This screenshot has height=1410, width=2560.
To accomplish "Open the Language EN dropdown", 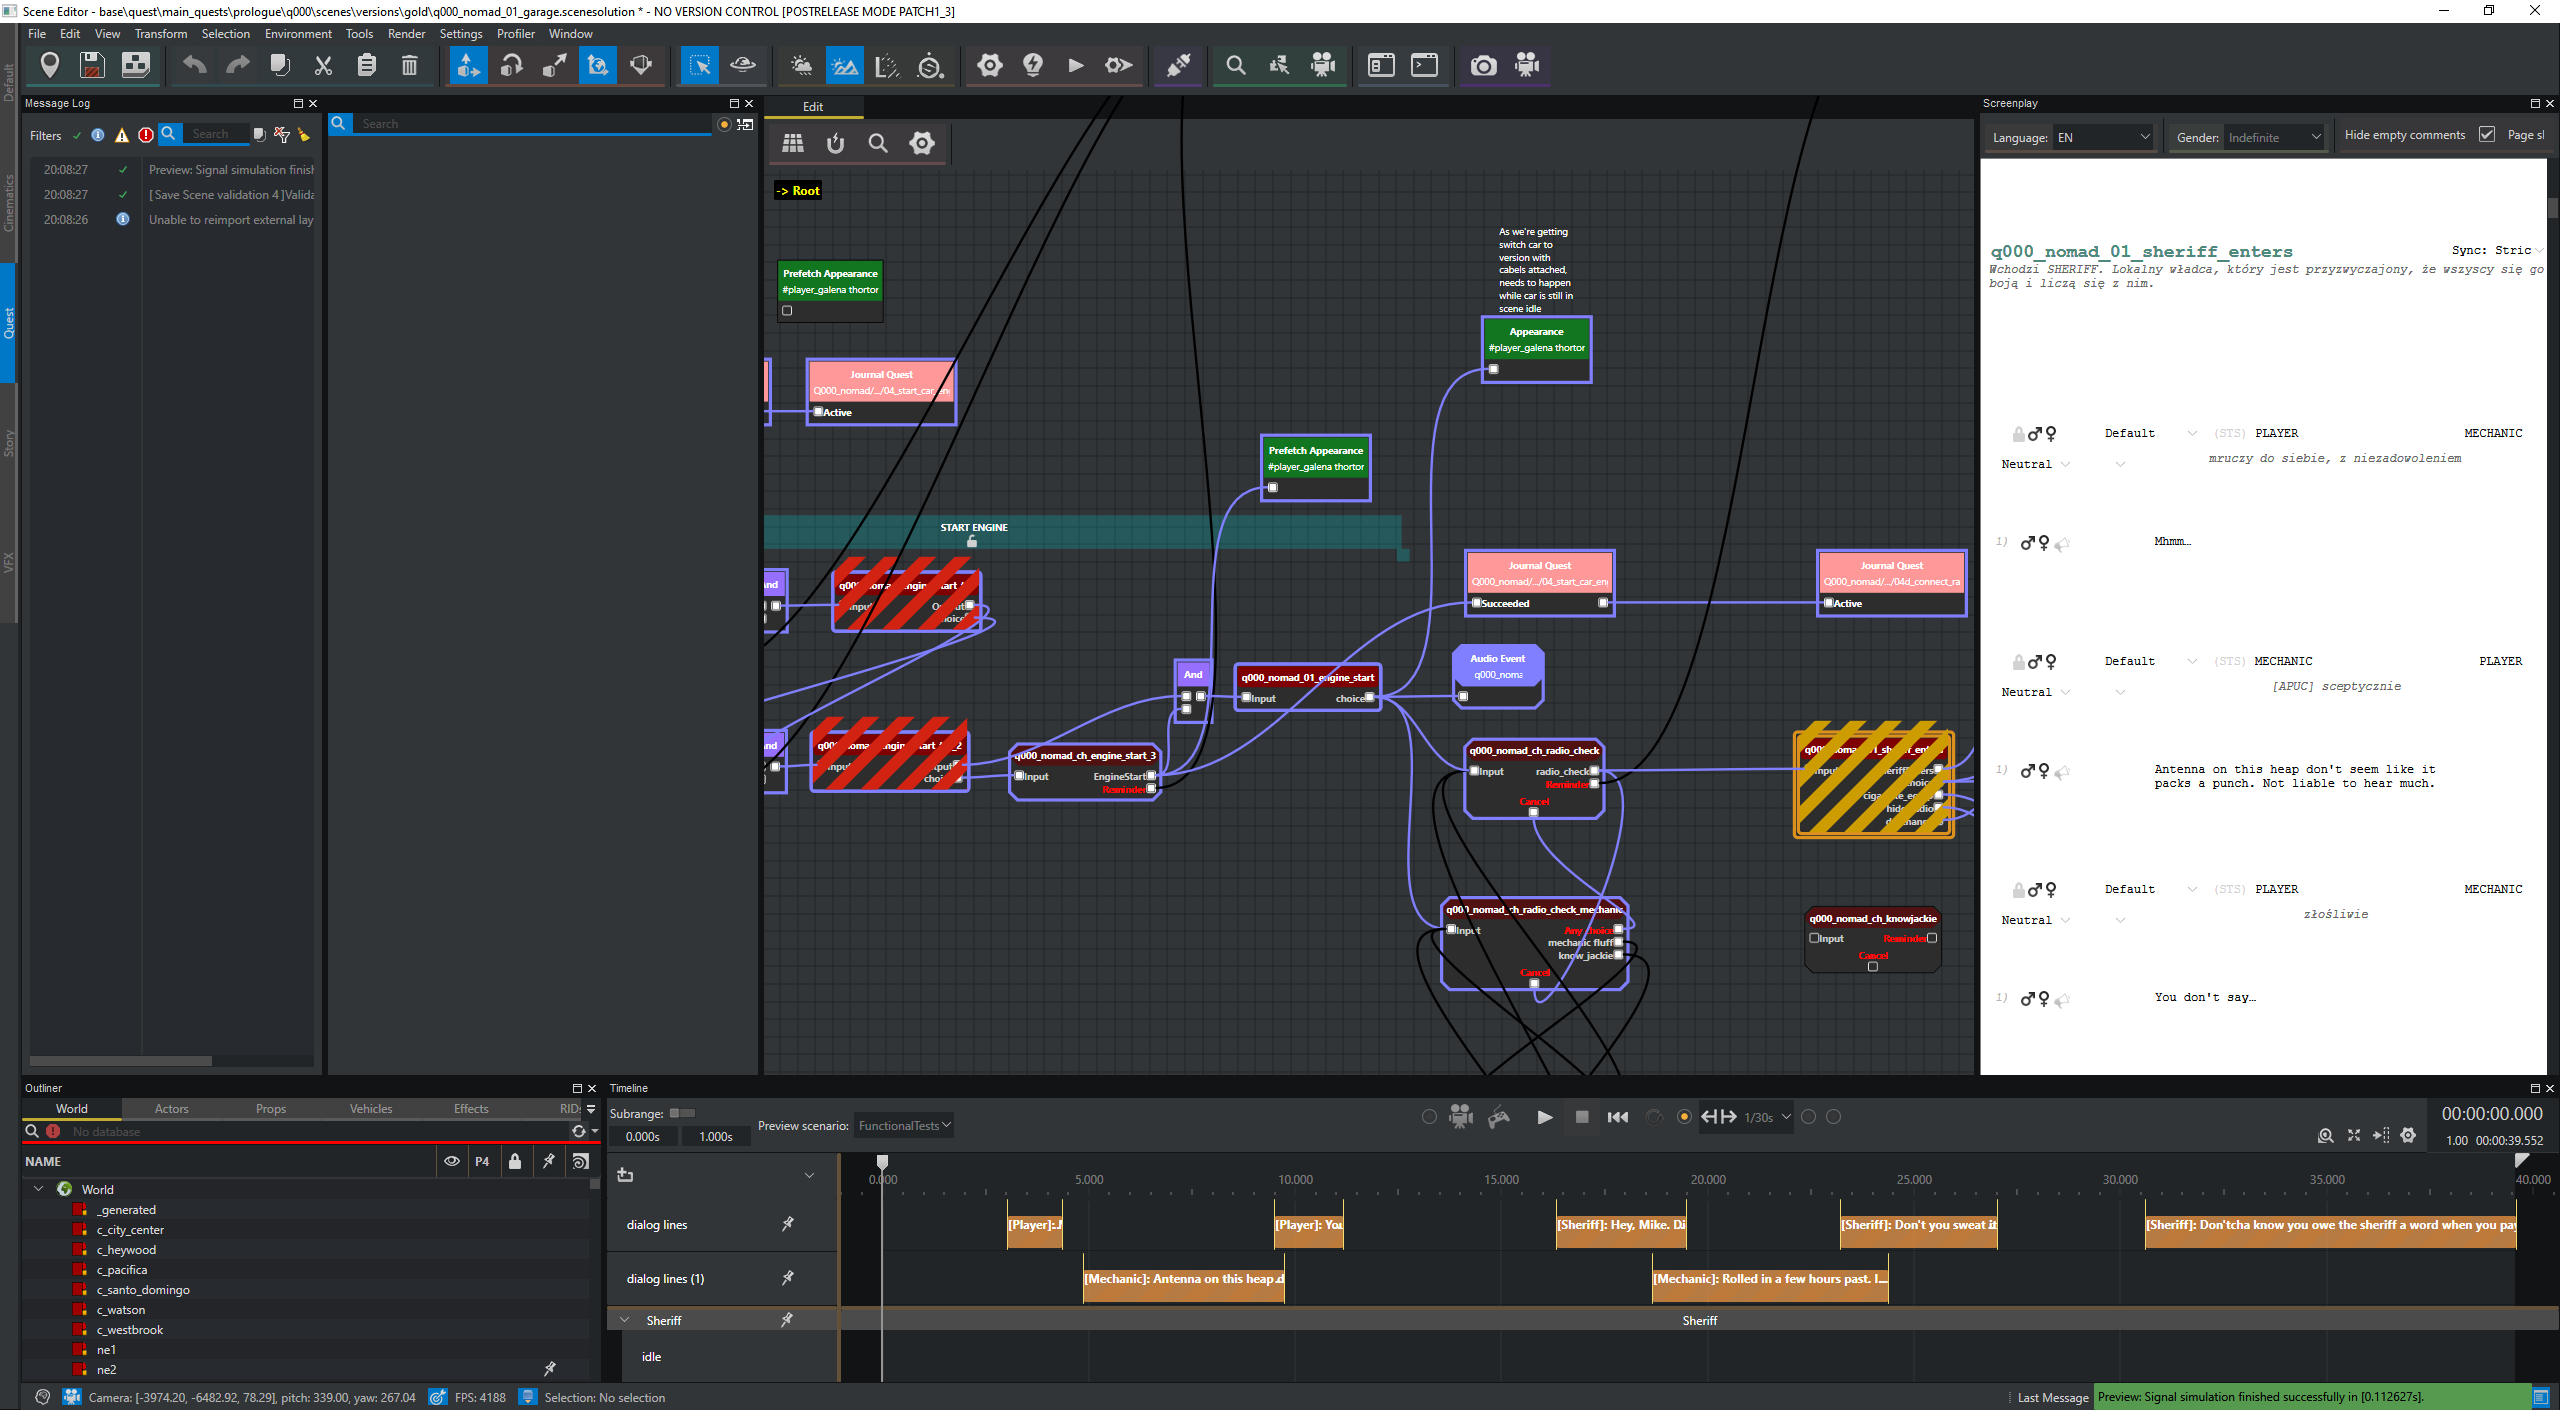I will (2102, 138).
